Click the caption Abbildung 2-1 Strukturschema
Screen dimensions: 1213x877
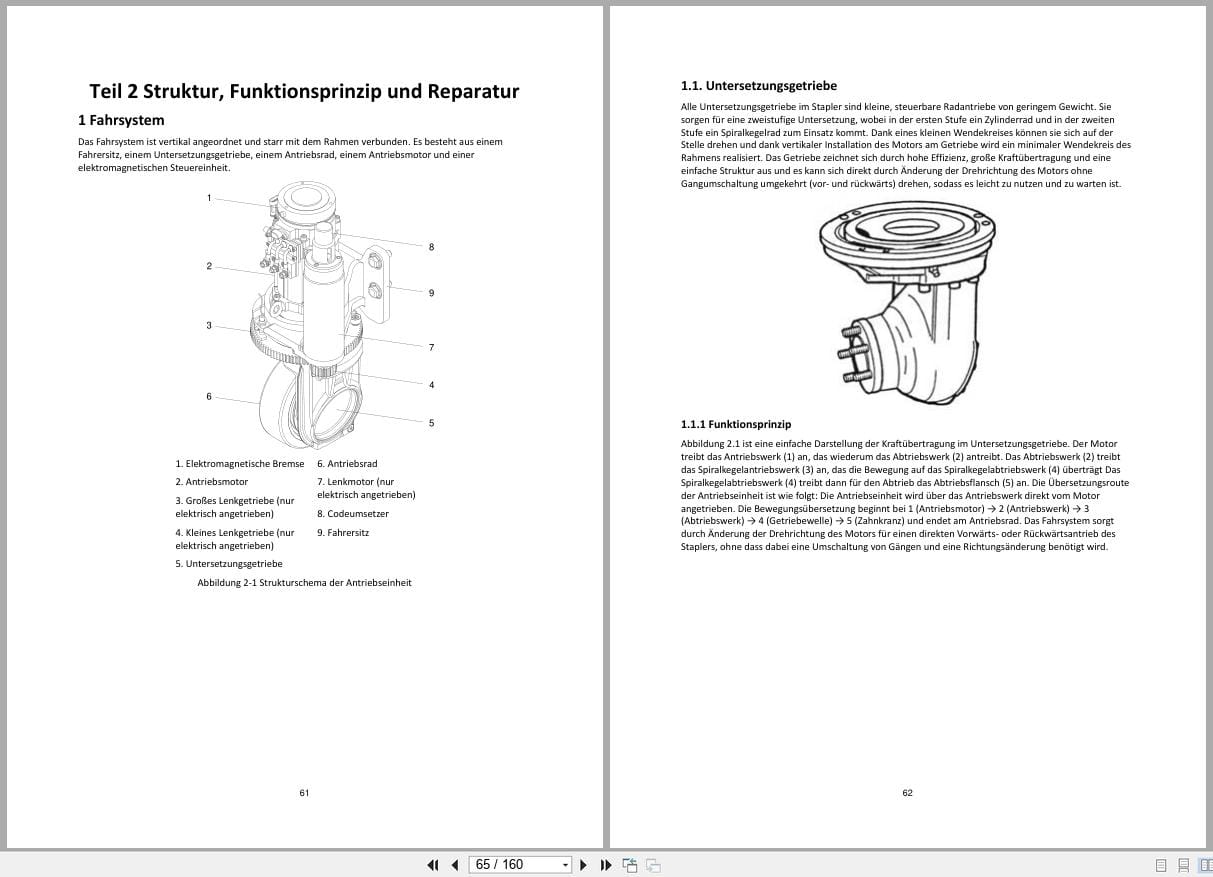pos(304,582)
